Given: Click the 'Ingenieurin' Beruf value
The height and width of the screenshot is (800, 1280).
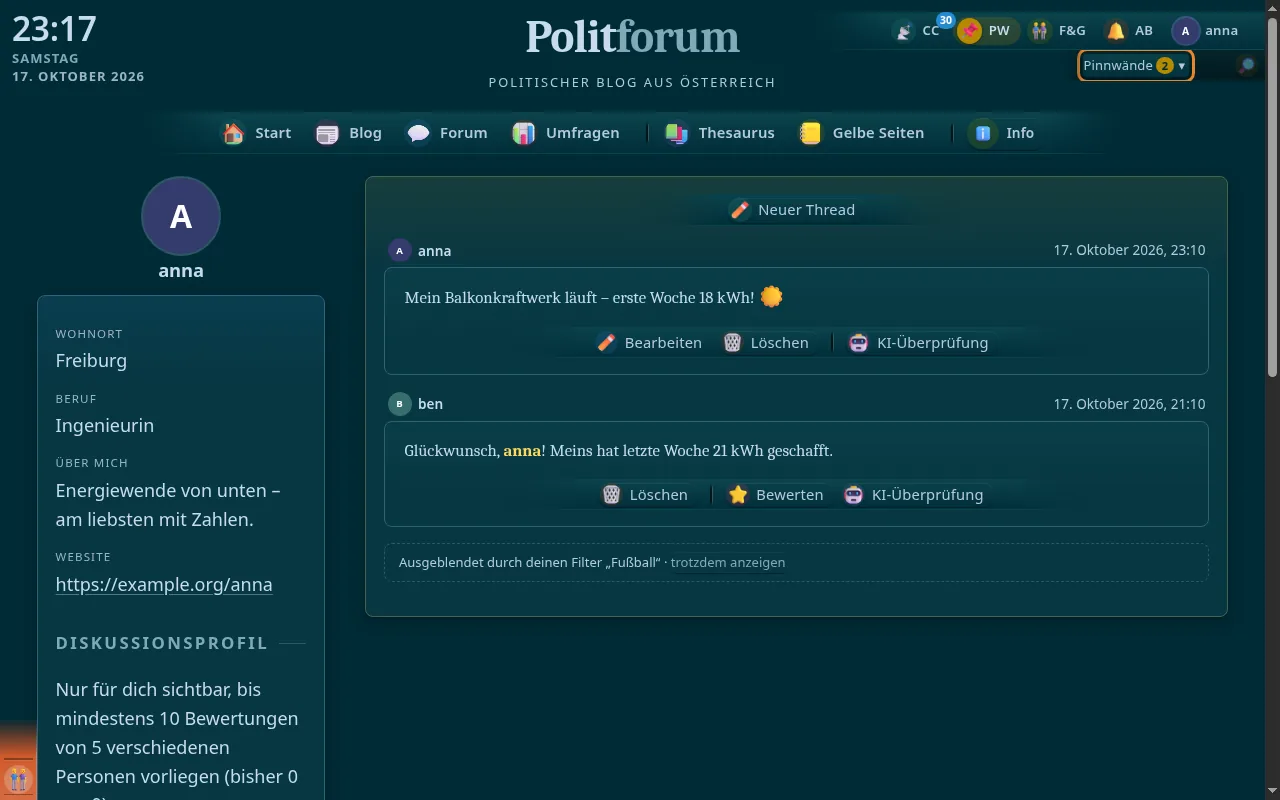Looking at the screenshot, I should 105,426.
